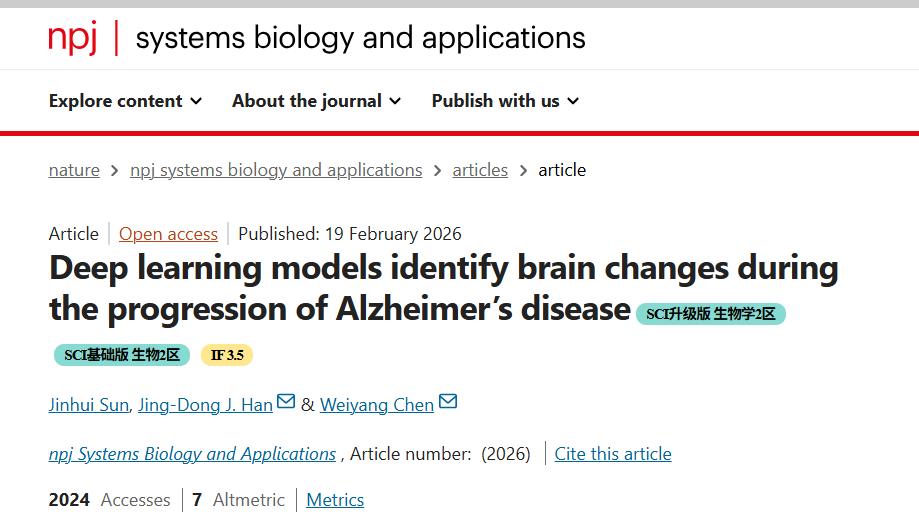Click the IF 3.5 impact factor badge
This screenshot has height=521, width=919.
pos(227,355)
